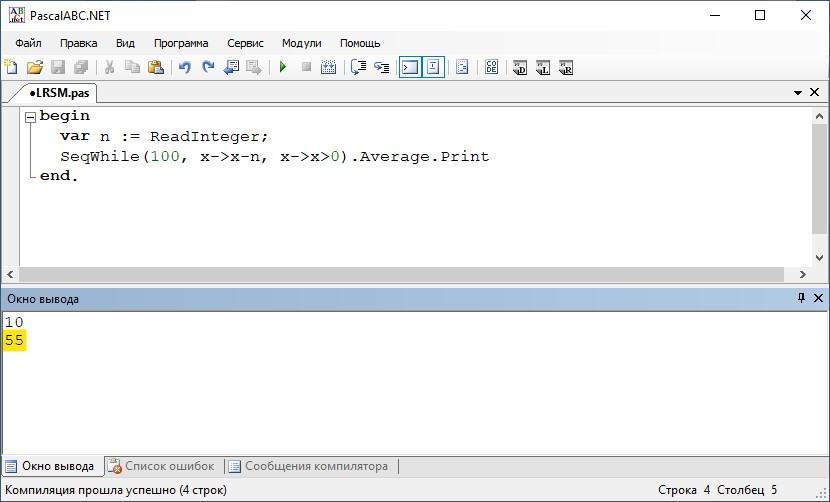Click the toolbar icon marked R
The height and width of the screenshot is (502, 830).
click(x=566, y=68)
